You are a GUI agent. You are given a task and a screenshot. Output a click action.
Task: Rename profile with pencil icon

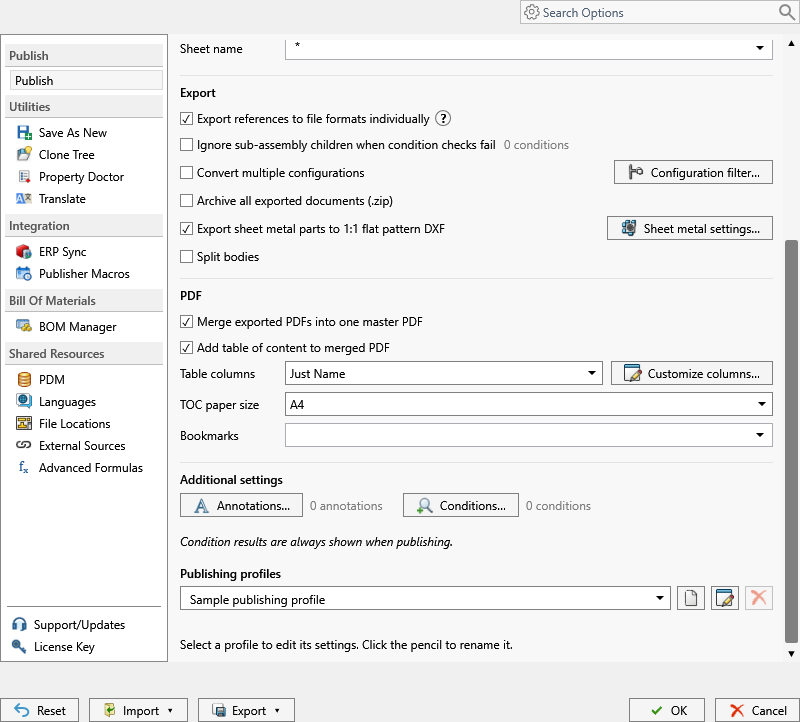click(x=724, y=598)
